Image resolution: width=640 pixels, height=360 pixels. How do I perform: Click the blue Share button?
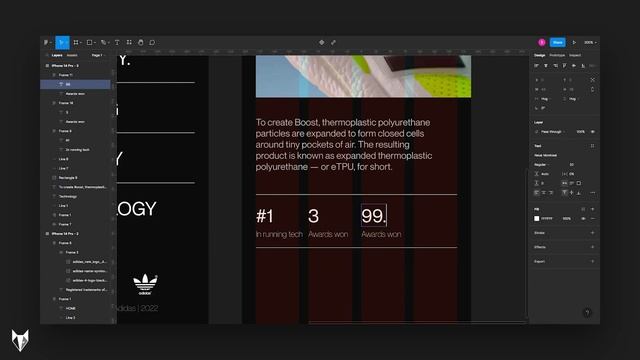tap(558, 42)
